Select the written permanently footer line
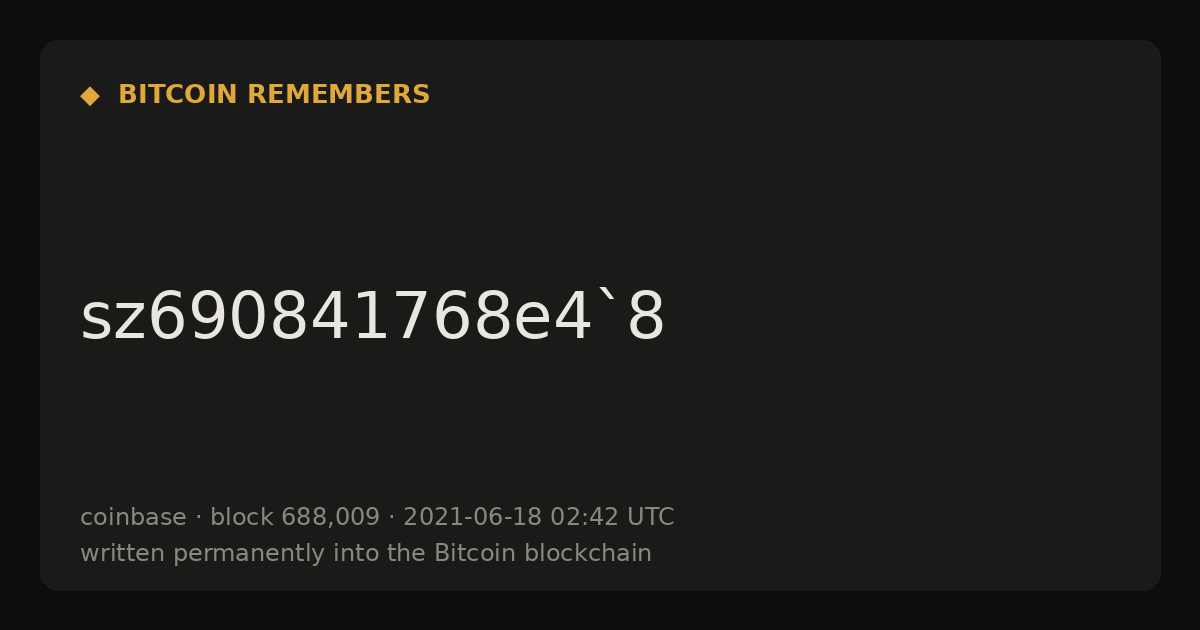 pyautogui.click(x=366, y=553)
